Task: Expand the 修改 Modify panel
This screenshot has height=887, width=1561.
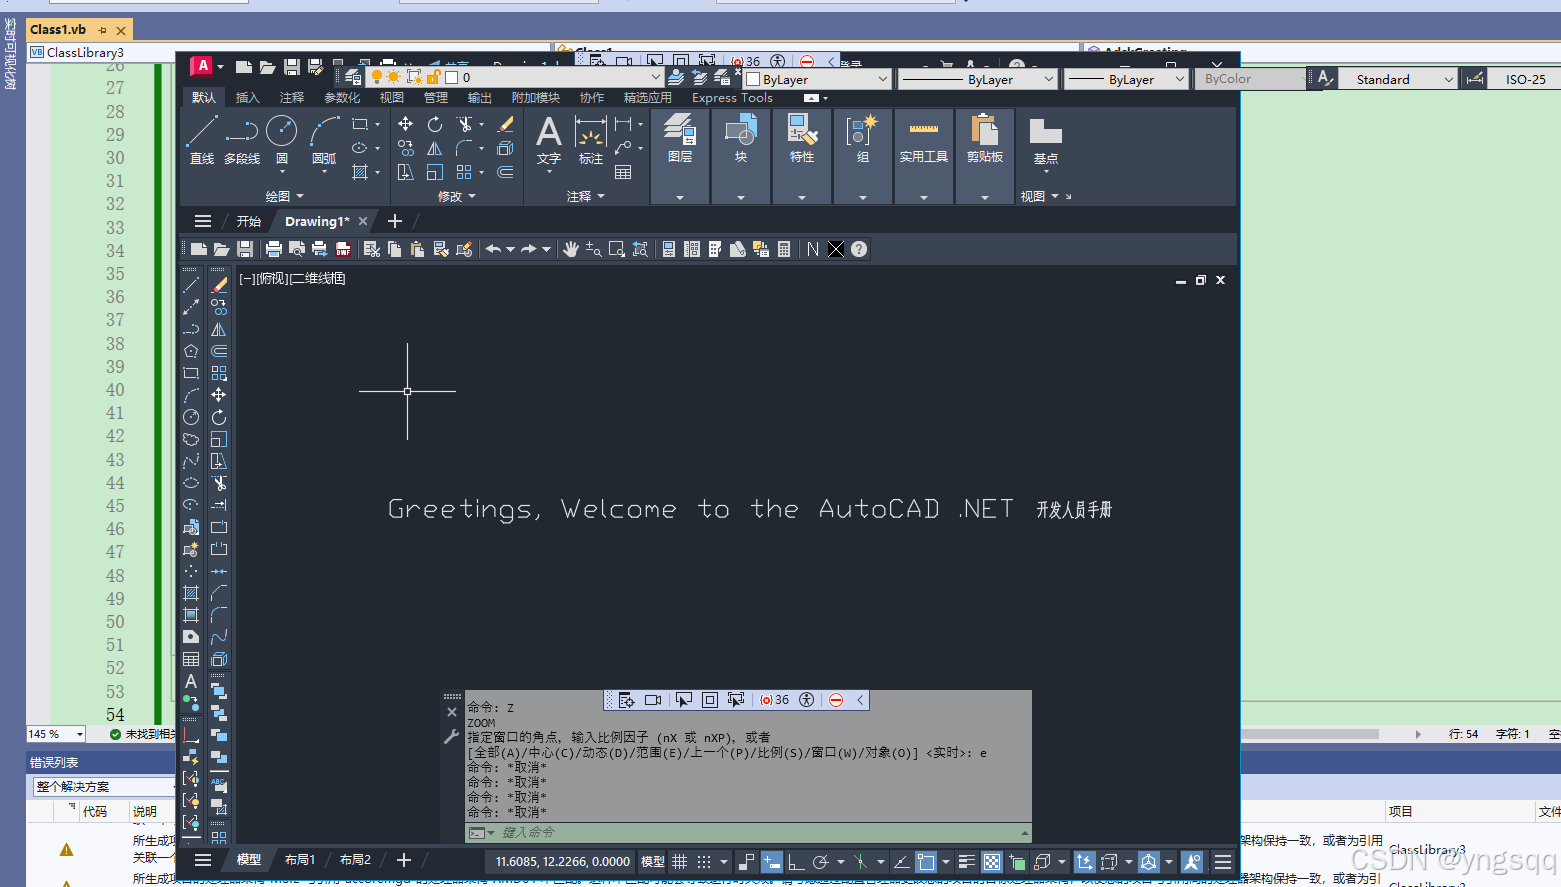Action: (x=456, y=196)
